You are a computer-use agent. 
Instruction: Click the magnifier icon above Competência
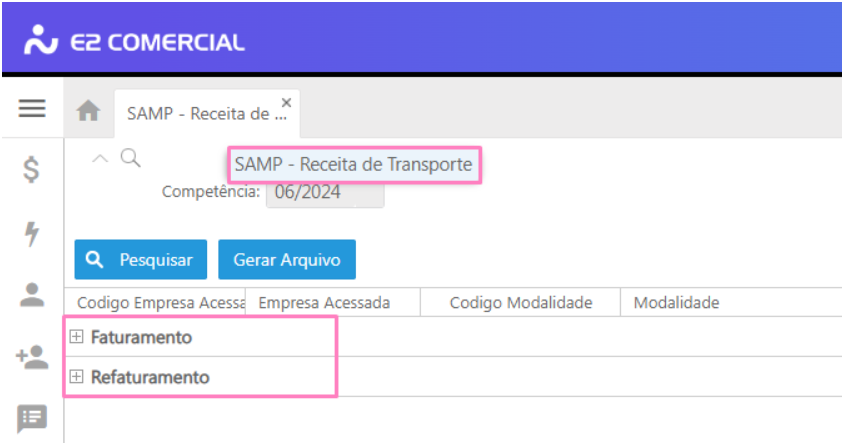pos(130,158)
